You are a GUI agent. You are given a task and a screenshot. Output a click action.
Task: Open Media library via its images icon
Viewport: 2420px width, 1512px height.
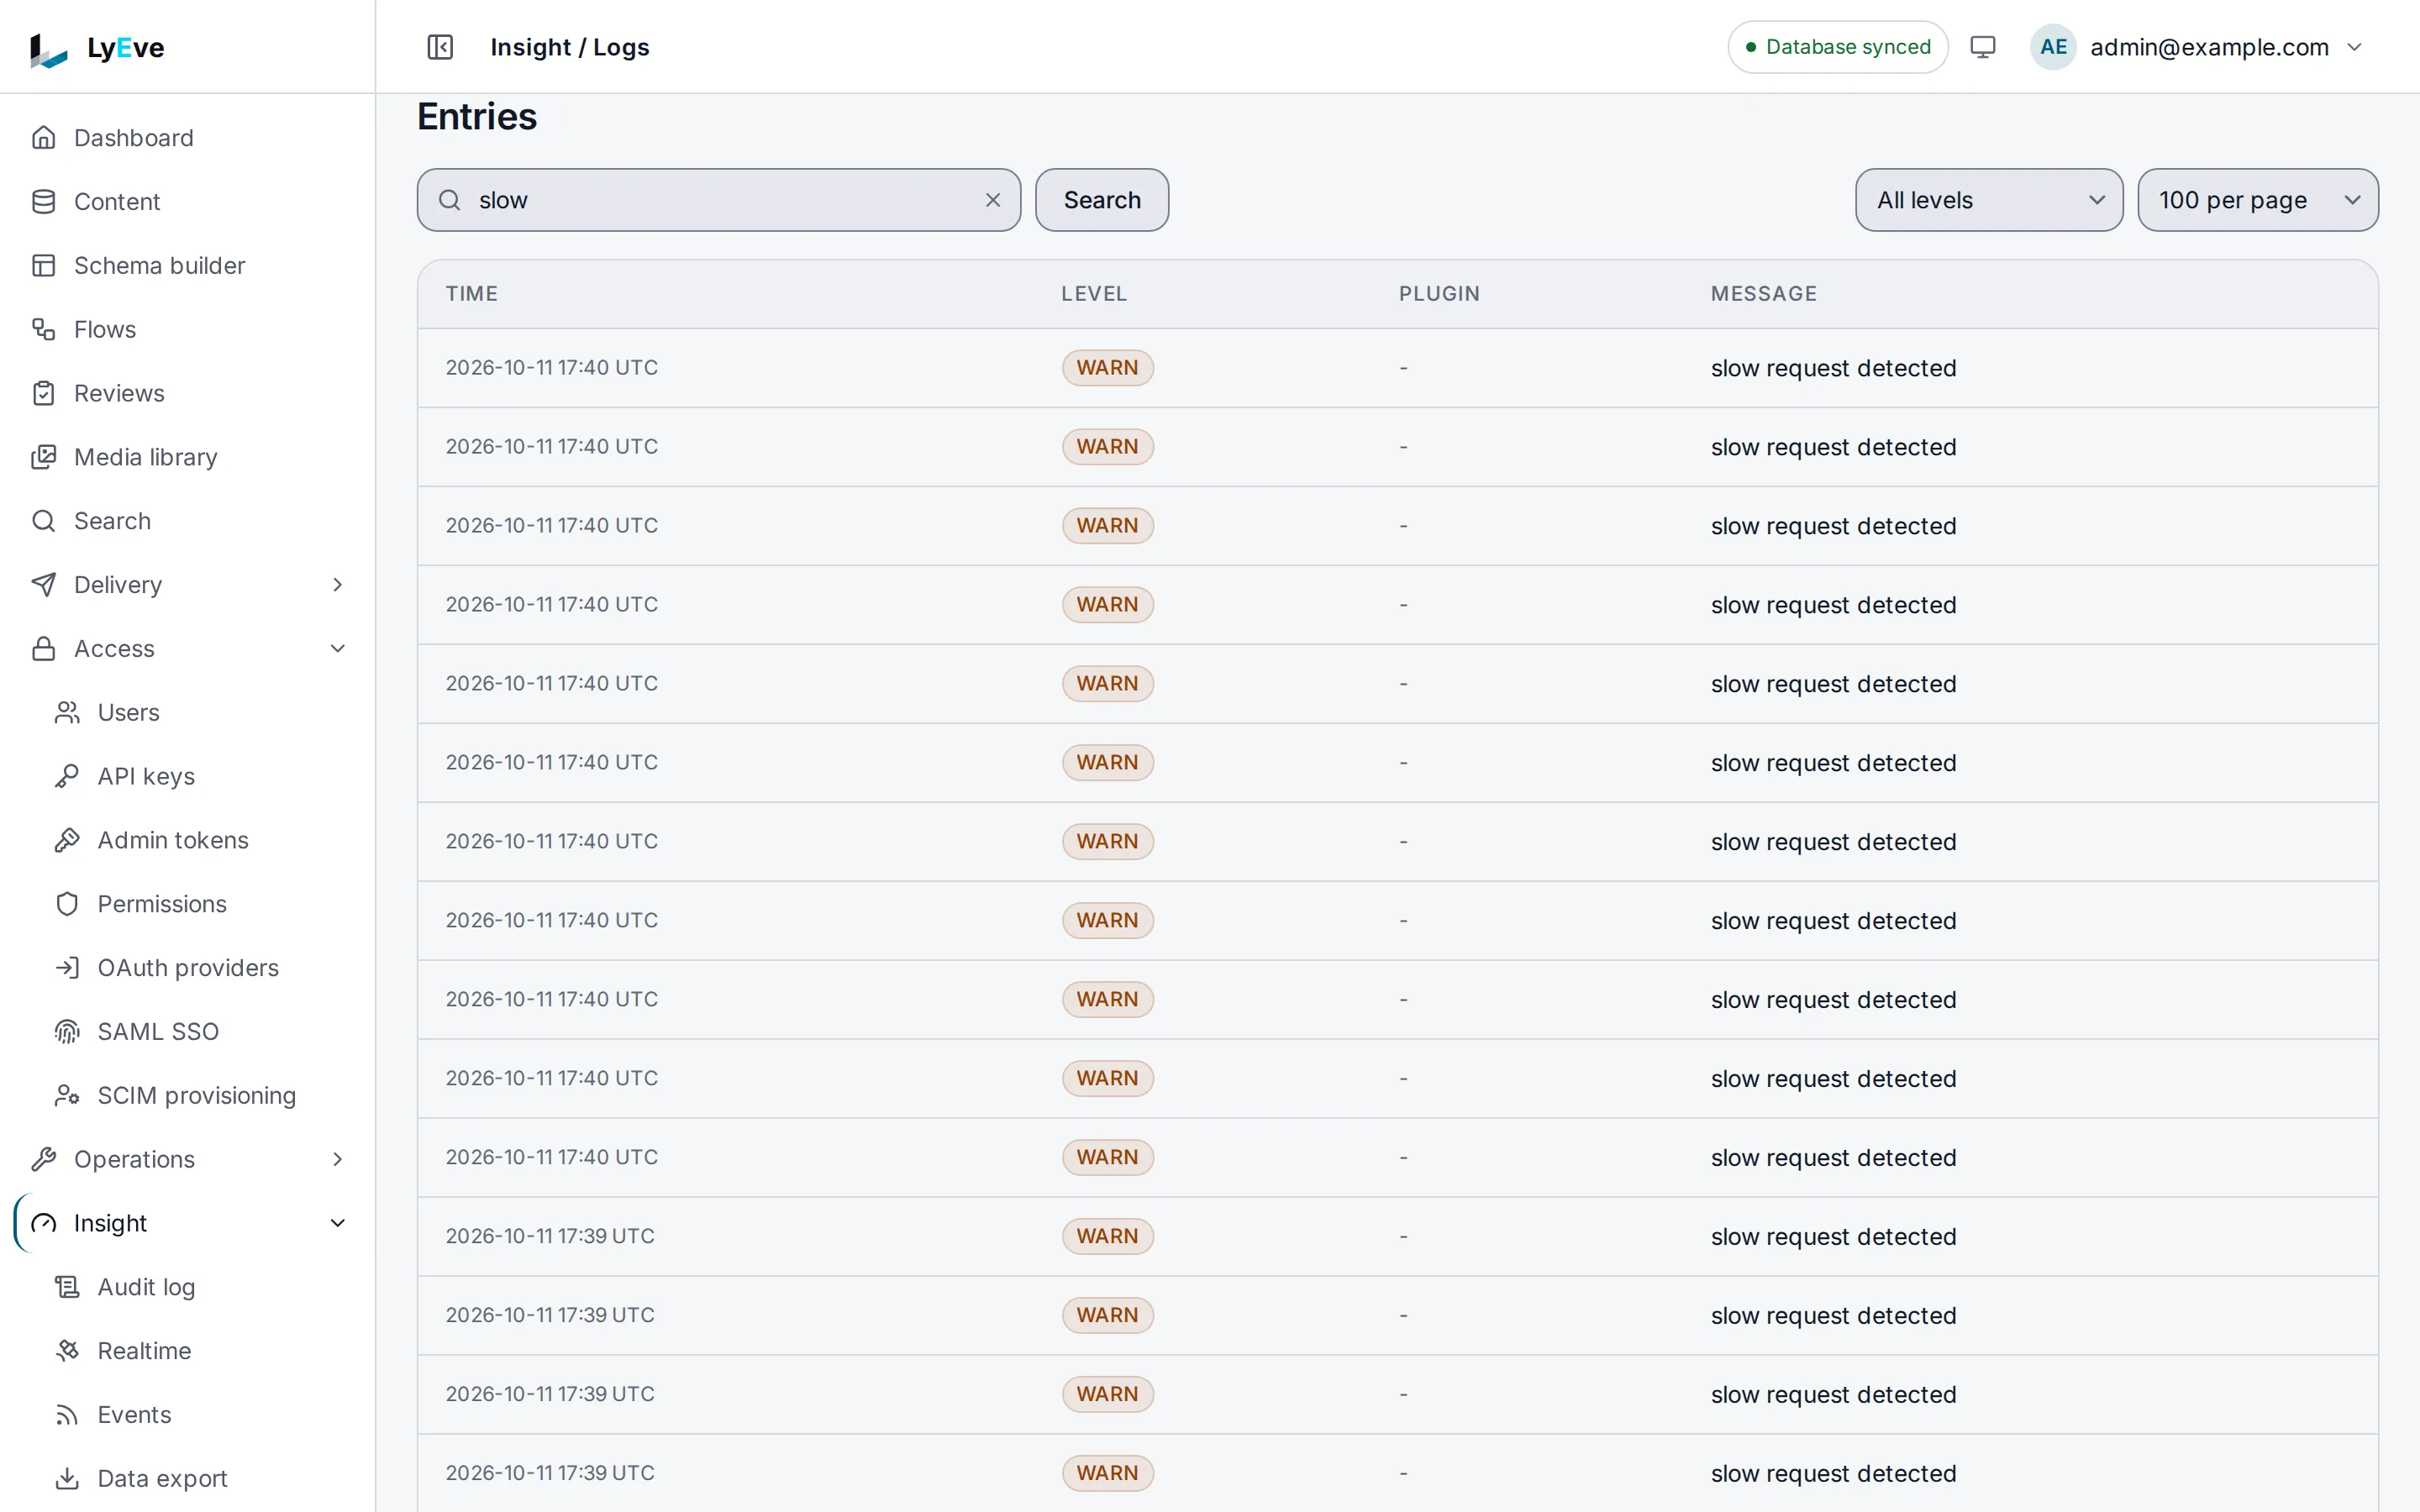click(43, 457)
